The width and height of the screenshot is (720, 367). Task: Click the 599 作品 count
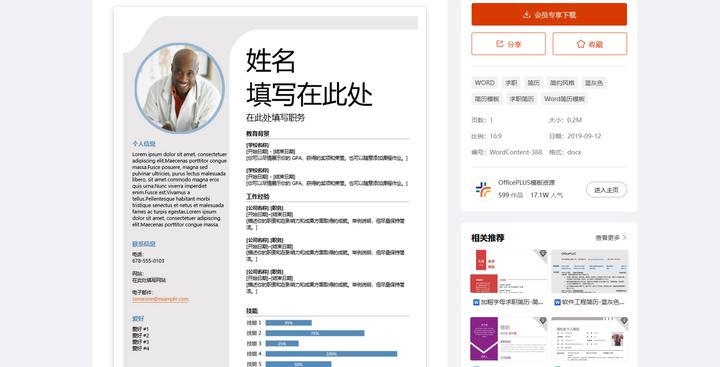pos(510,195)
